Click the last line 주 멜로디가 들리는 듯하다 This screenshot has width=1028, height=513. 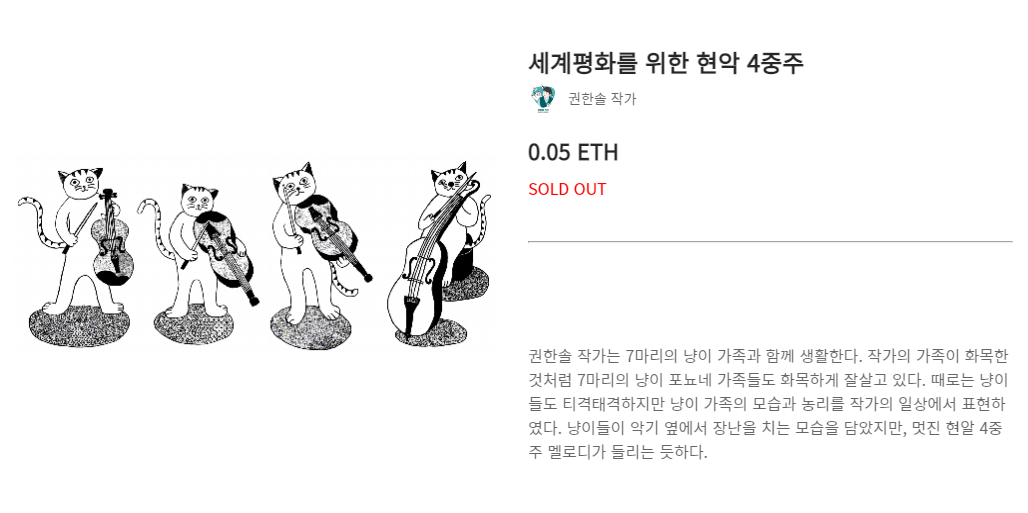[x=618, y=452]
